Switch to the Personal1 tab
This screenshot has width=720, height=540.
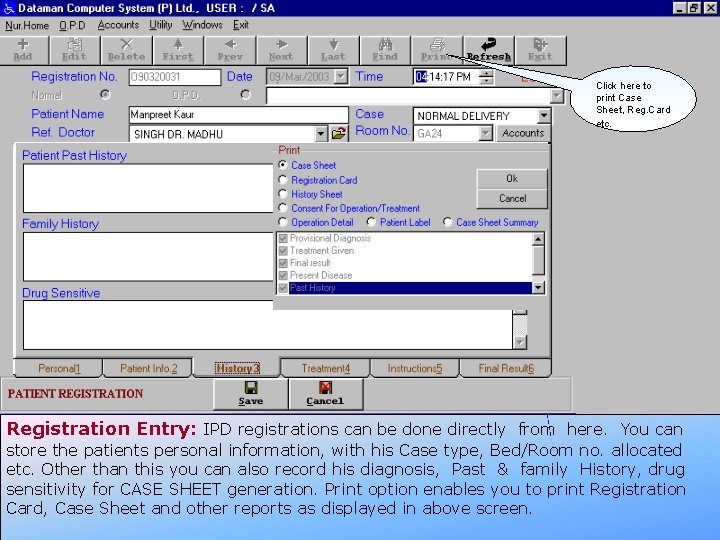coord(59,368)
